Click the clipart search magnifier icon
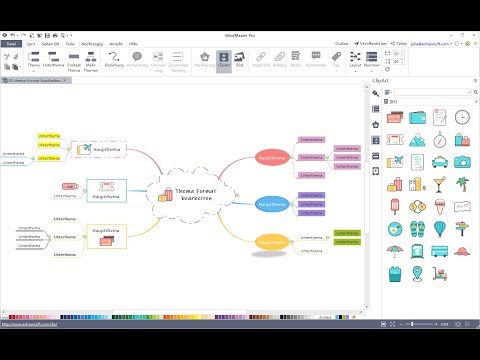The image size is (480, 360). (476, 92)
